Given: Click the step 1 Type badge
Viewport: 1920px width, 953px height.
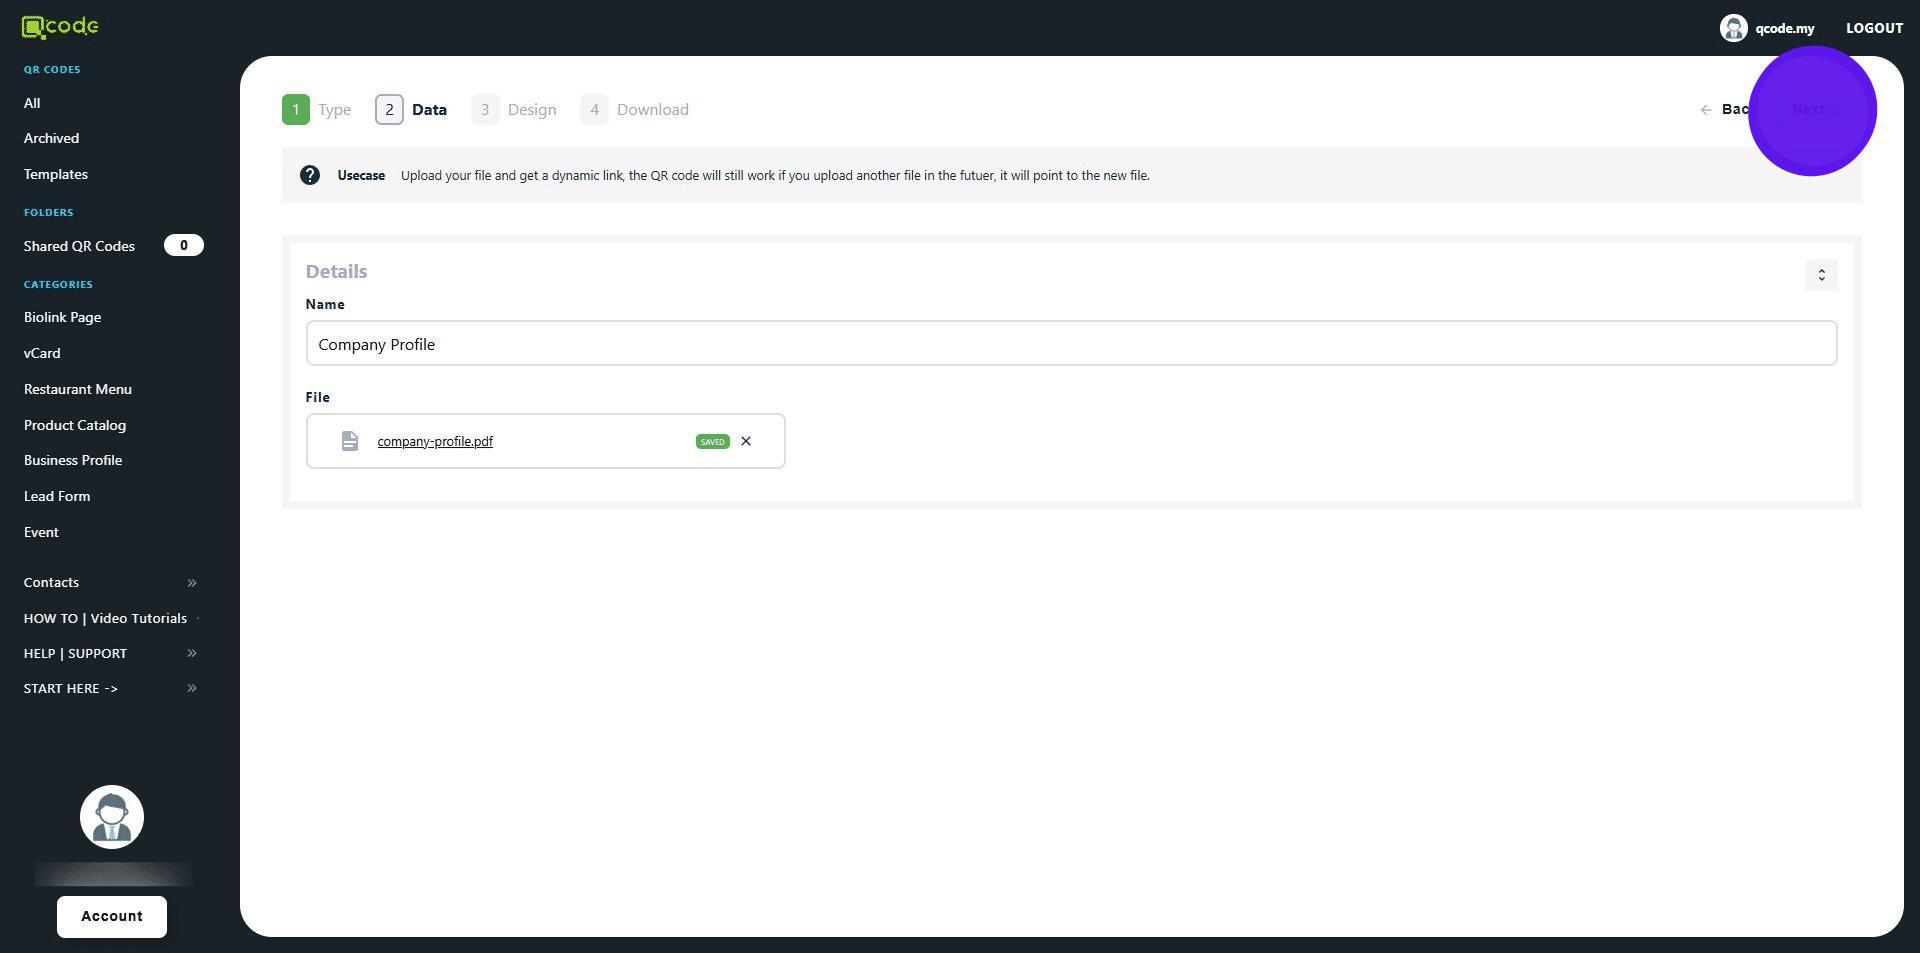Looking at the screenshot, I should [296, 110].
